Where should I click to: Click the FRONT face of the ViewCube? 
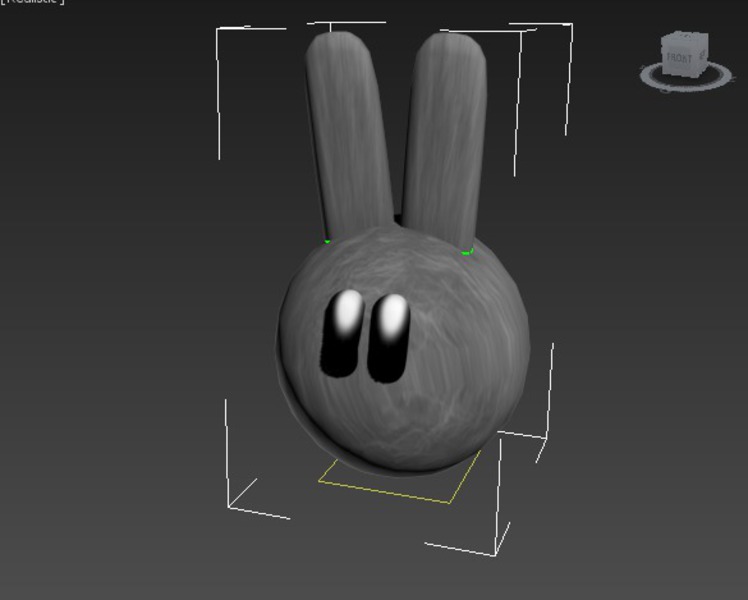[x=679, y=58]
